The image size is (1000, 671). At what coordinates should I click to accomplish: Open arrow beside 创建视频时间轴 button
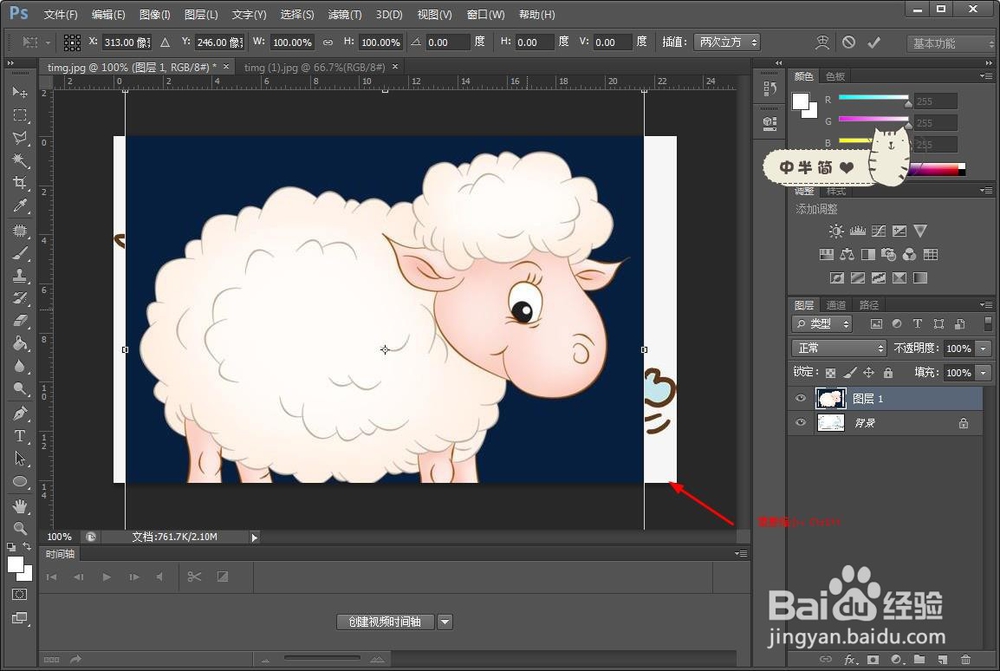[x=445, y=621]
